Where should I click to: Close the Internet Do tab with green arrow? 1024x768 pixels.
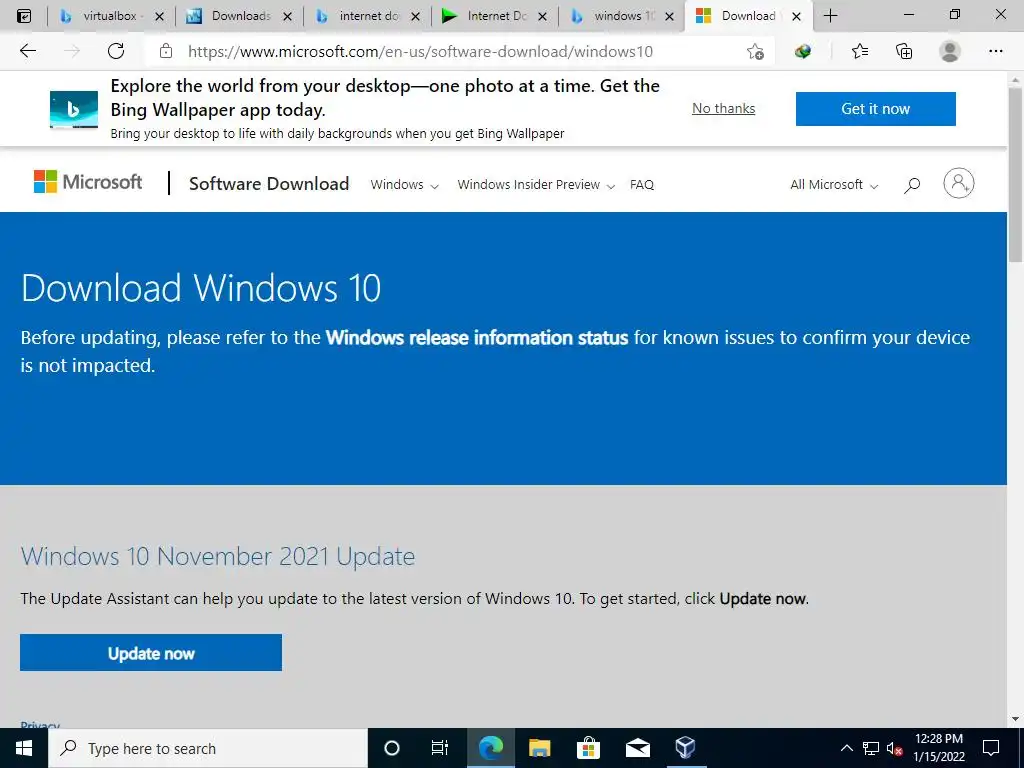click(542, 16)
